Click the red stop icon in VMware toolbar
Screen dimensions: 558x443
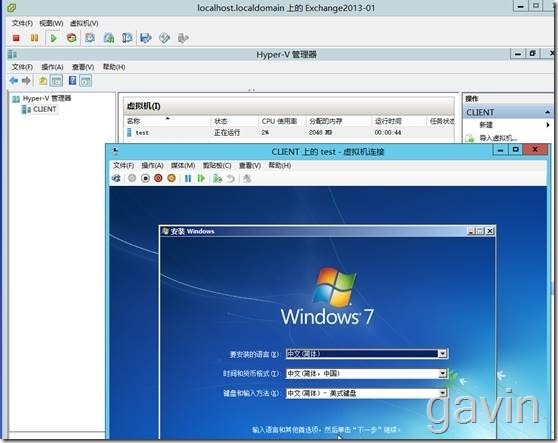[16, 38]
